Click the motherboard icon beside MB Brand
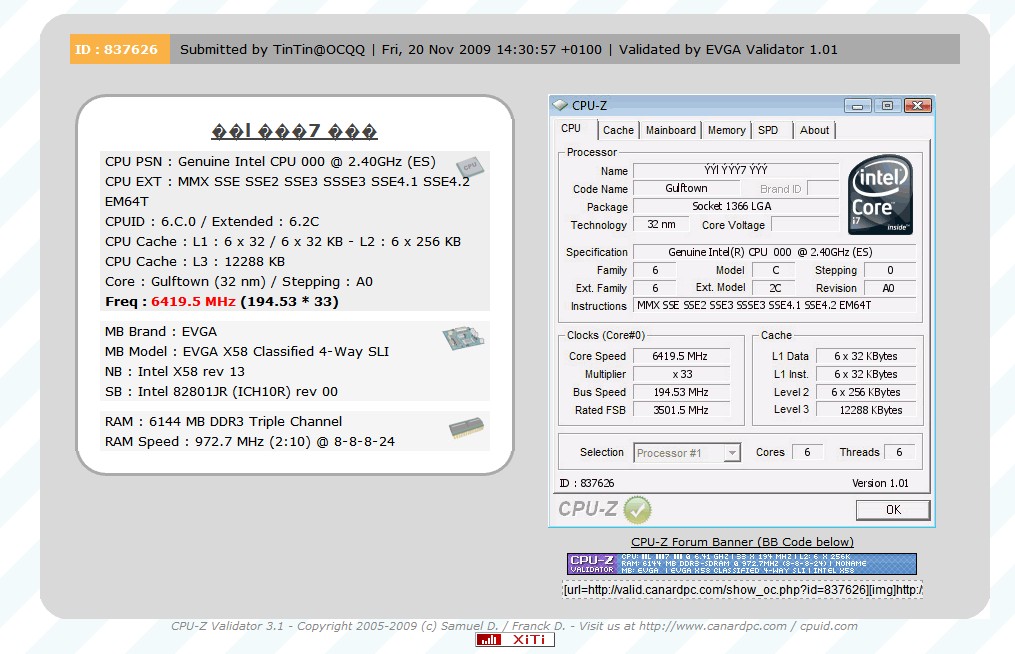Viewport: 1015px width, 654px height. 463,337
